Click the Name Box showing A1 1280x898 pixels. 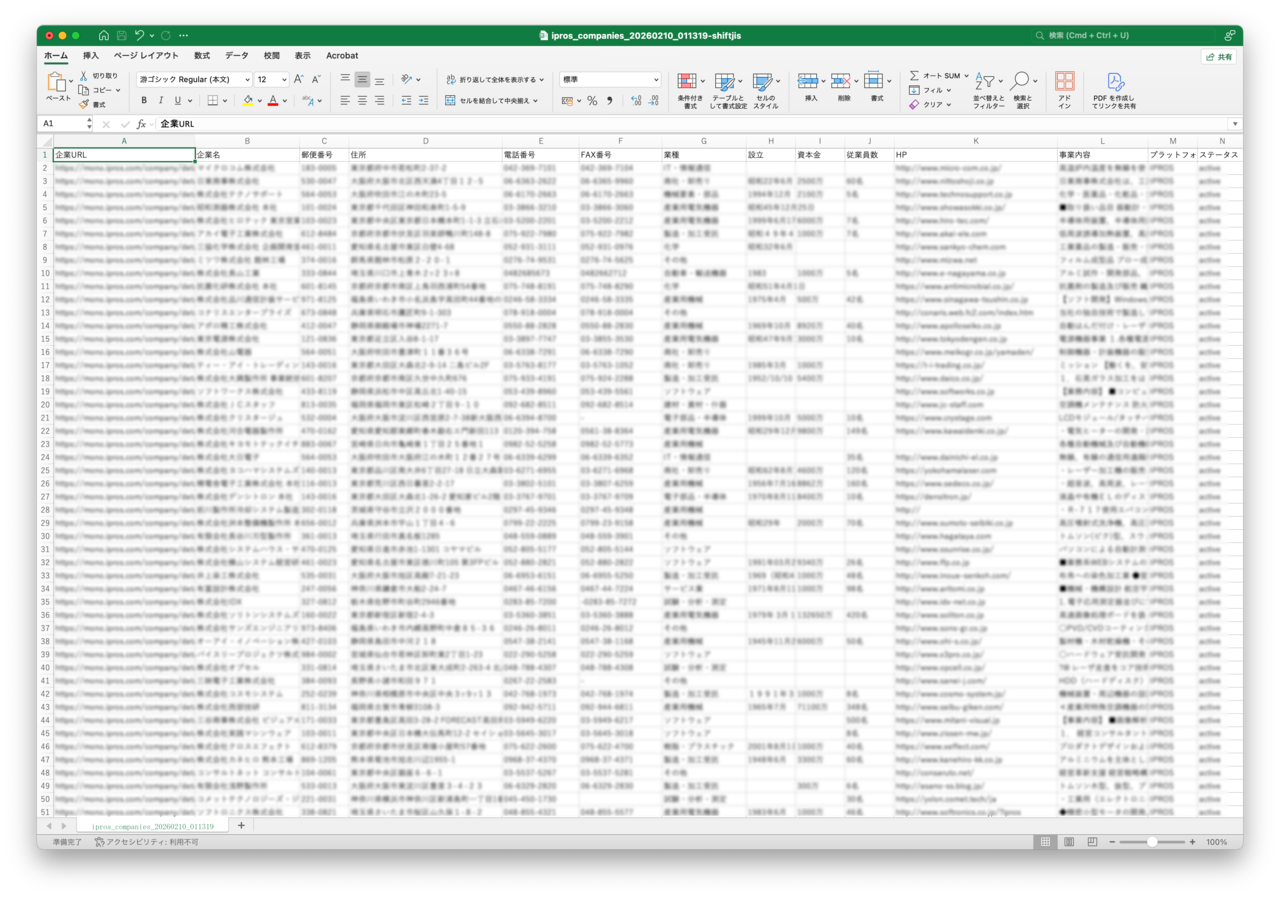click(62, 124)
